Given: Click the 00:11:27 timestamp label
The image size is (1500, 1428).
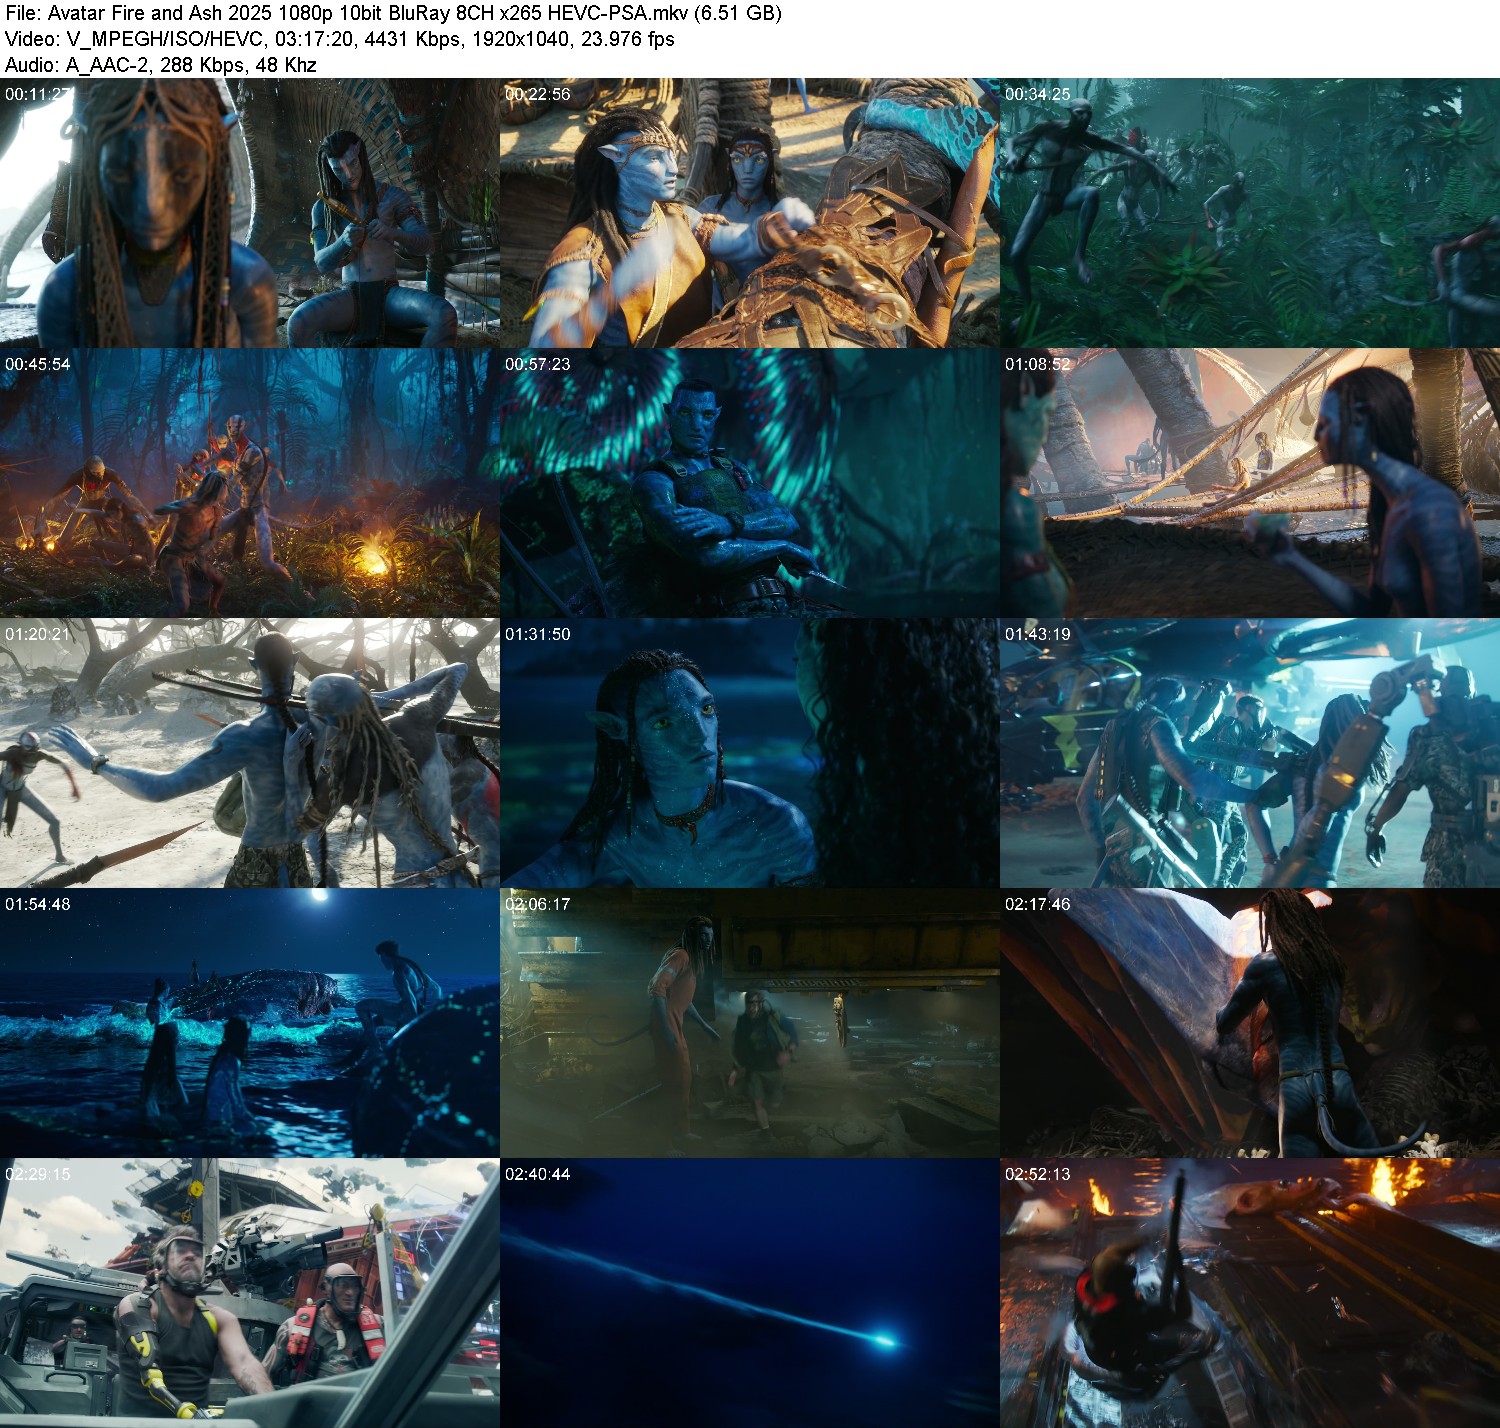Looking at the screenshot, I should (38, 94).
